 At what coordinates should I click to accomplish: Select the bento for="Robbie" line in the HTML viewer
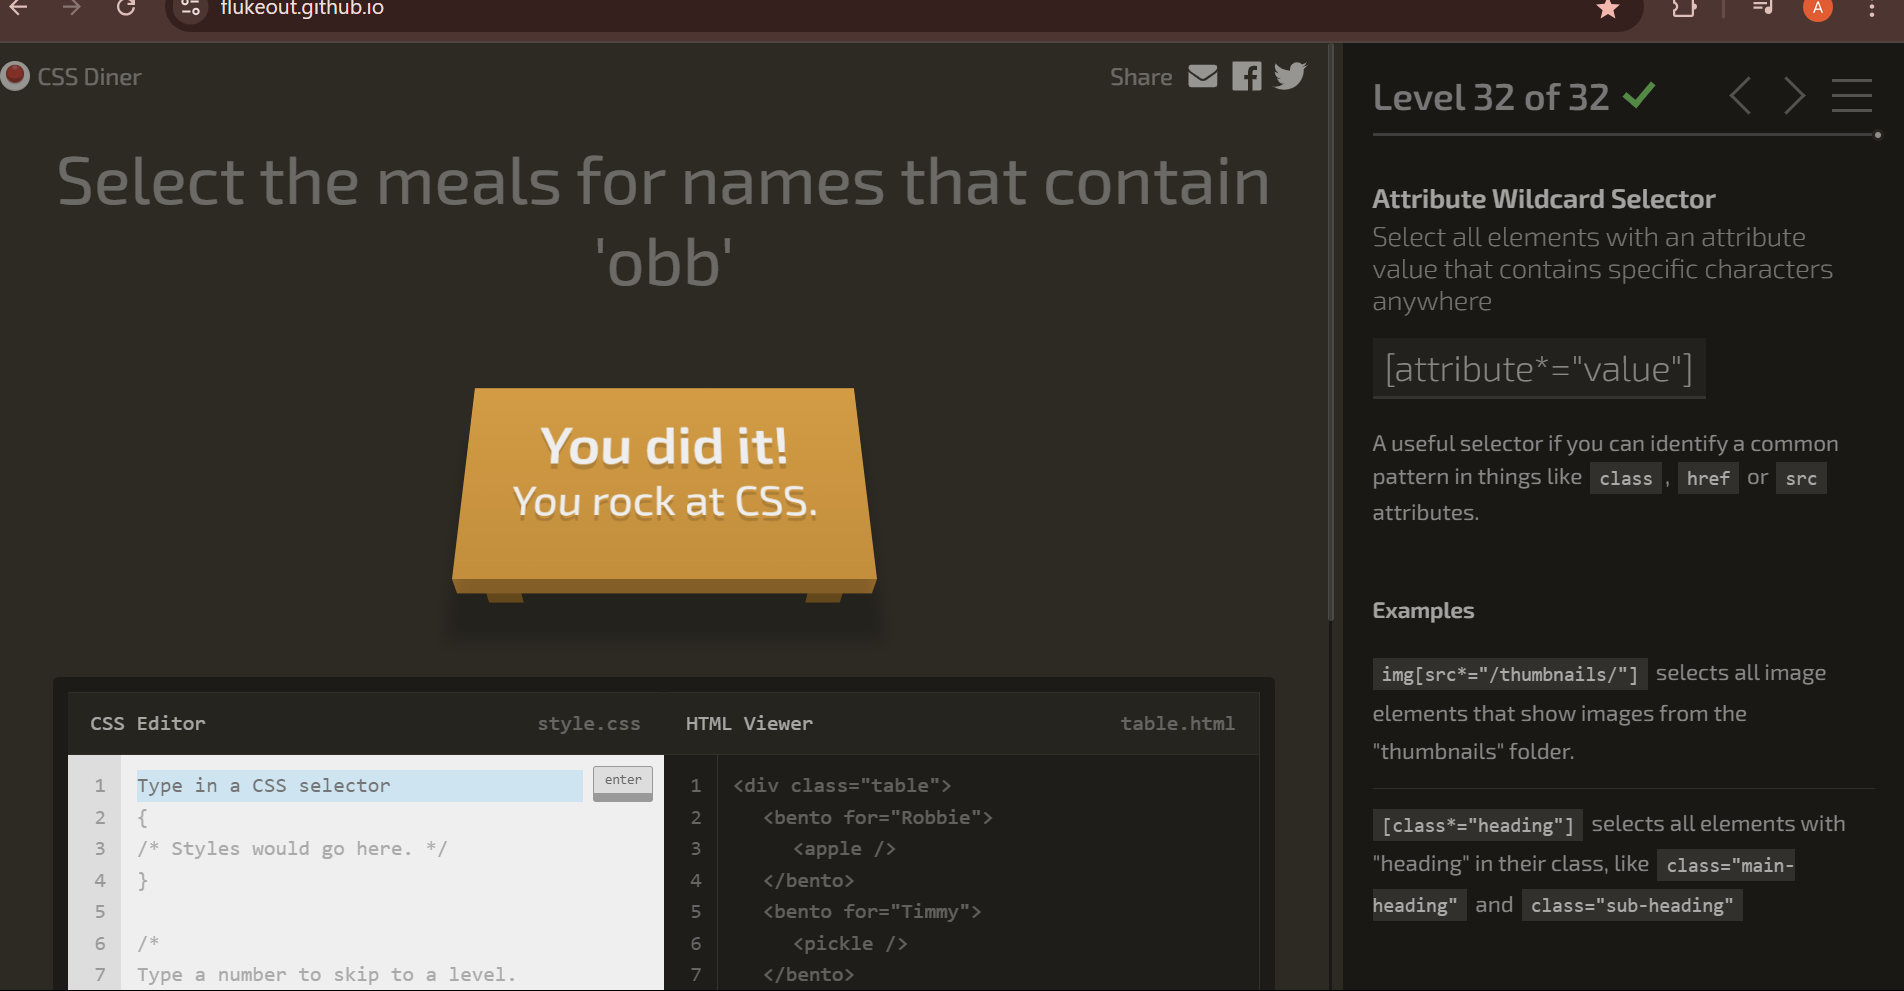coord(877,818)
